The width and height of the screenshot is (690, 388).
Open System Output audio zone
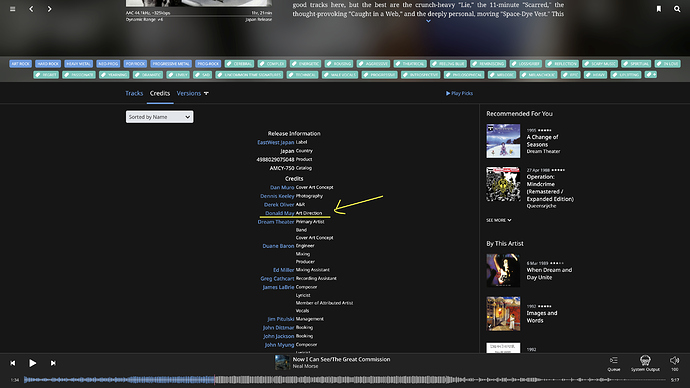pyautogui.click(x=645, y=363)
